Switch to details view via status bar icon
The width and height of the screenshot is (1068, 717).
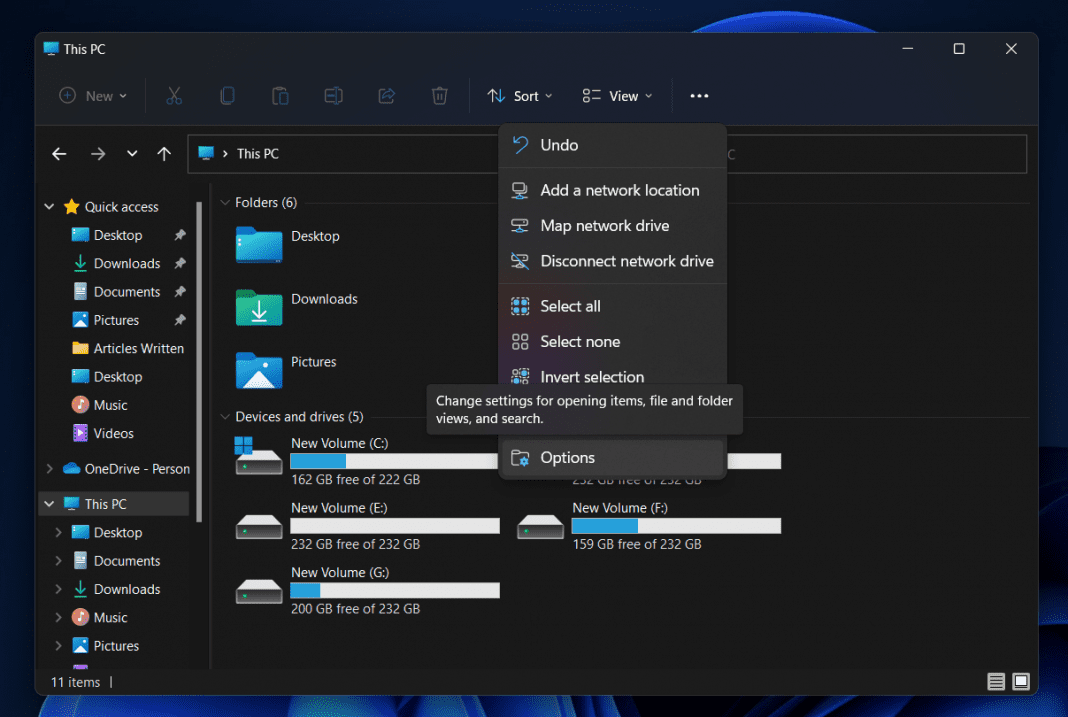click(x=996, y=681)
